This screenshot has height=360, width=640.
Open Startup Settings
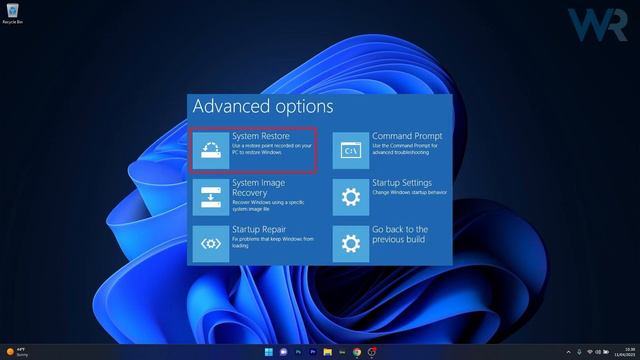(x=390, y=197)
